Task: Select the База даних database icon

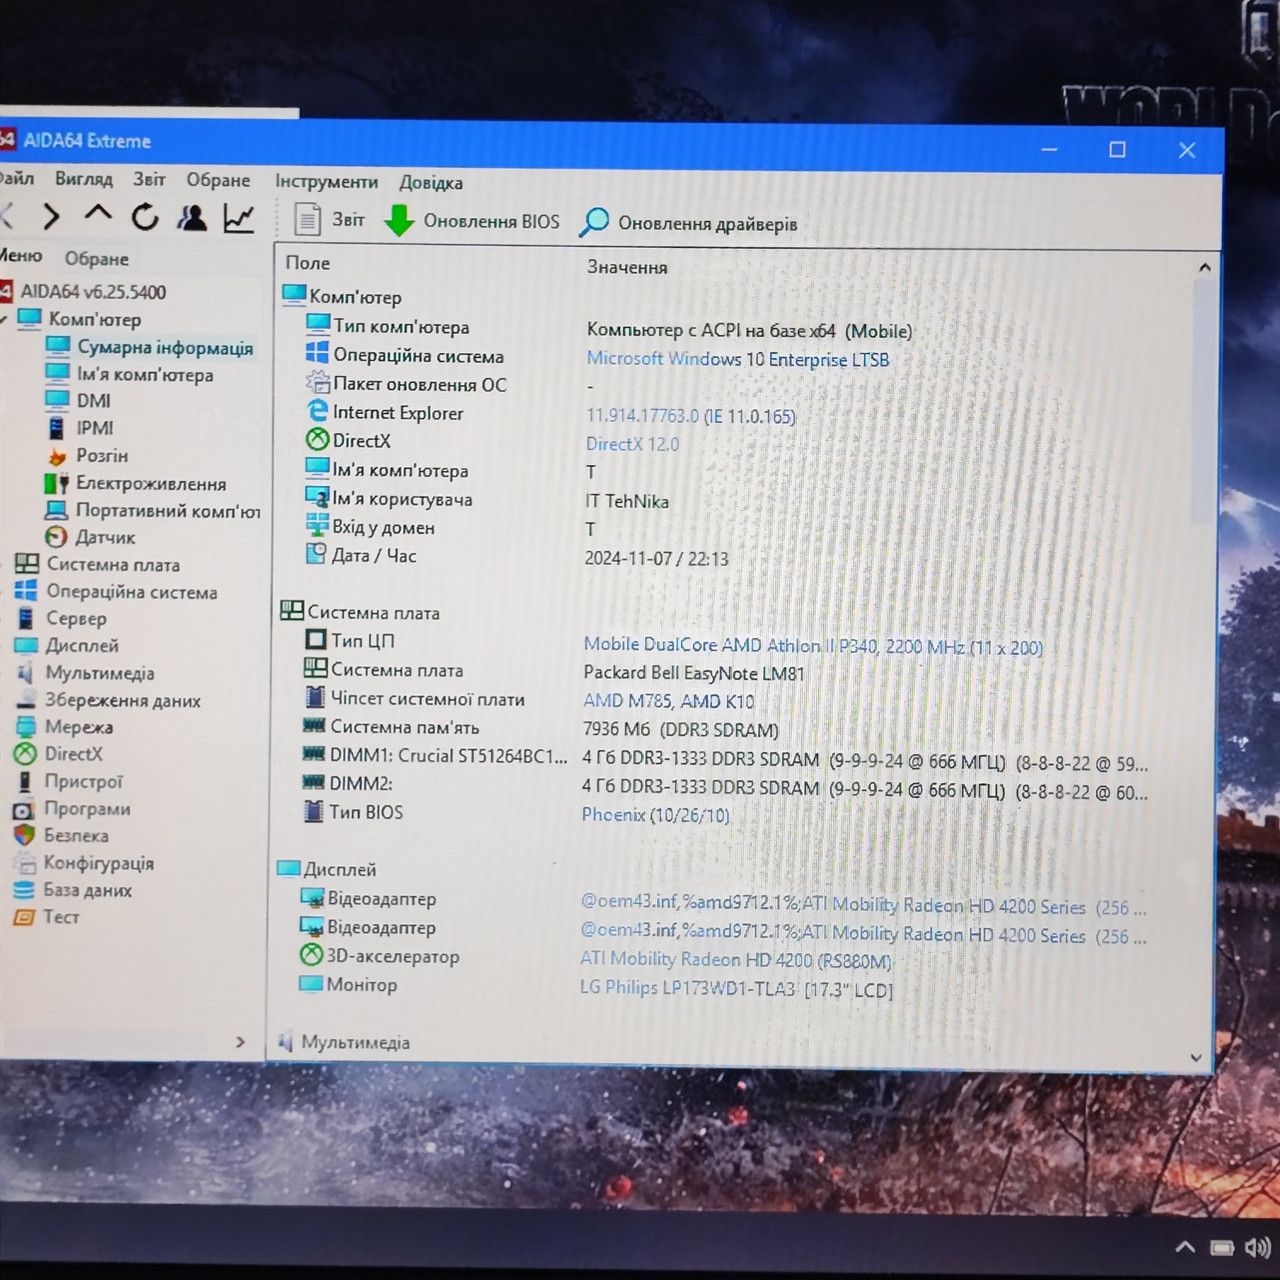Action: coord(24,890)
